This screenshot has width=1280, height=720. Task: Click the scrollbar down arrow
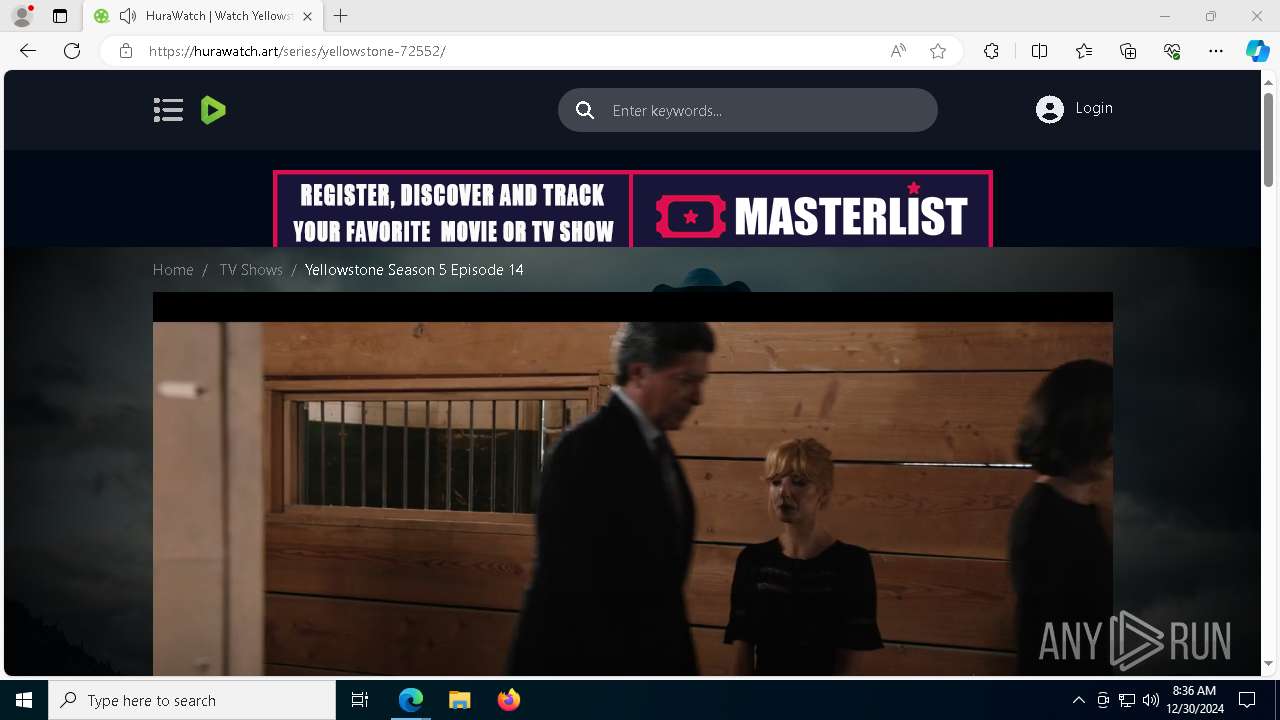pyautogui.click(x=1269, y=663)
